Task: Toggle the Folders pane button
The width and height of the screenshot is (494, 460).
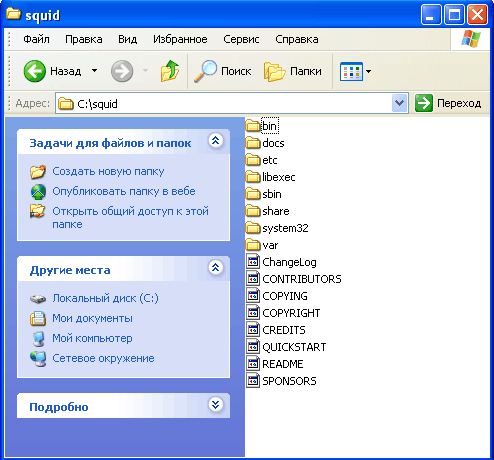Action: tap(293, 71)
